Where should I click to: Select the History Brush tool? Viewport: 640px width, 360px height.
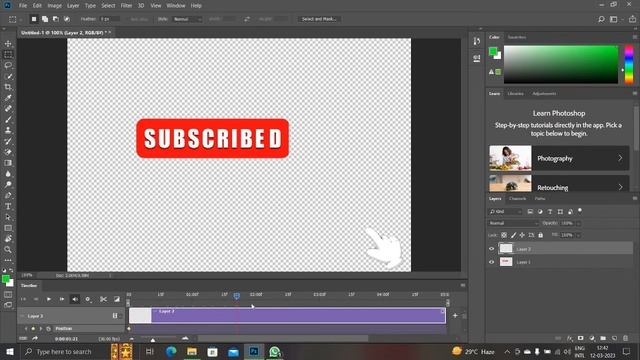click(8, 141)
